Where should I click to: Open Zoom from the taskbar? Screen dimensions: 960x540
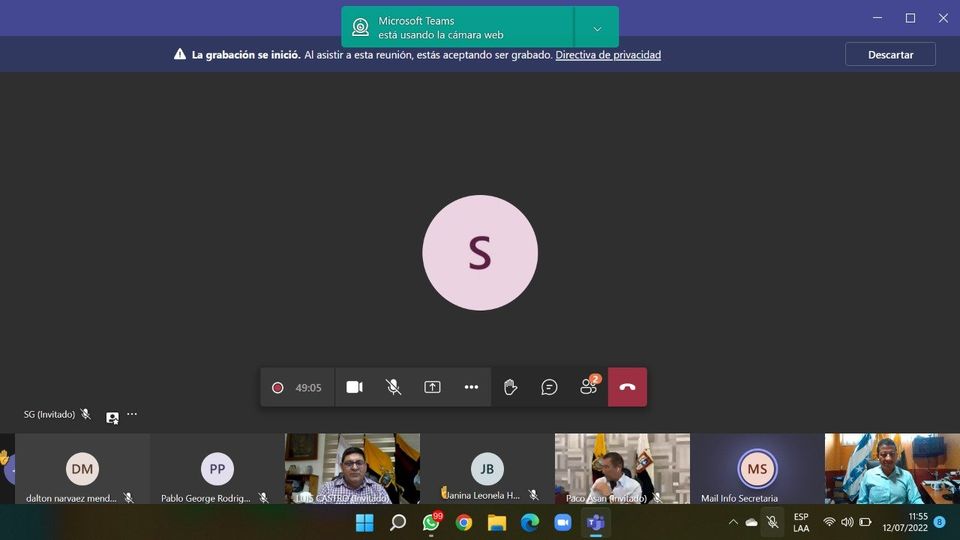(x=563, y=522)
